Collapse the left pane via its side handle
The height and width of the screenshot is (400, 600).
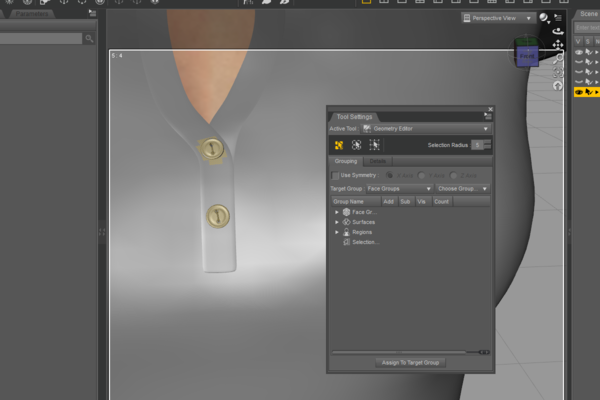click(x=102, y=232)
